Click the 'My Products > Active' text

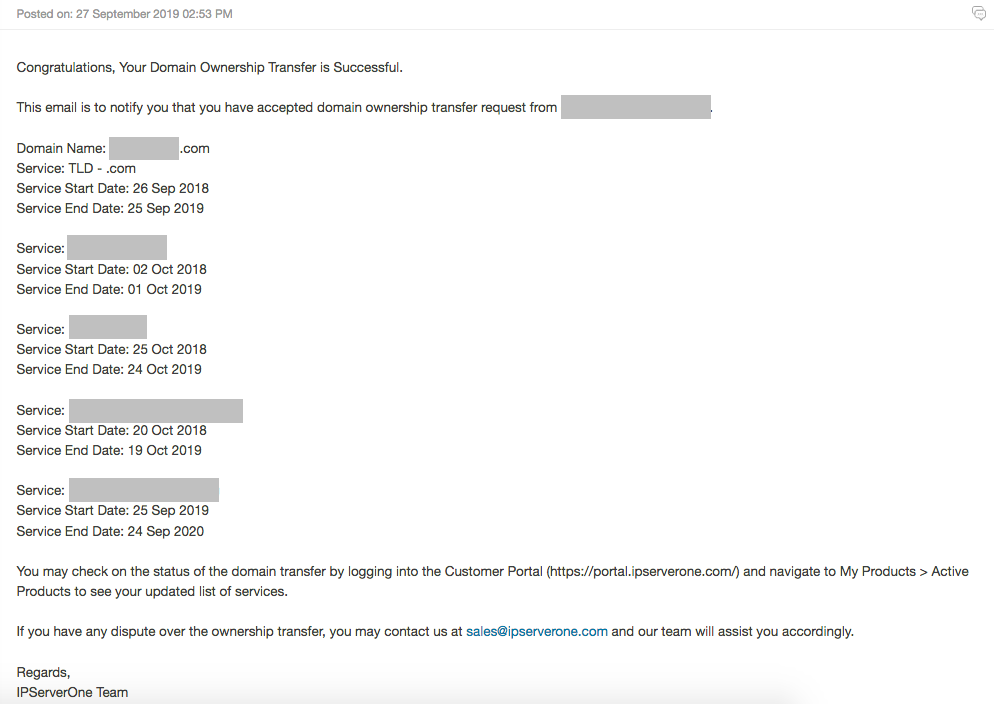point(904,572)
